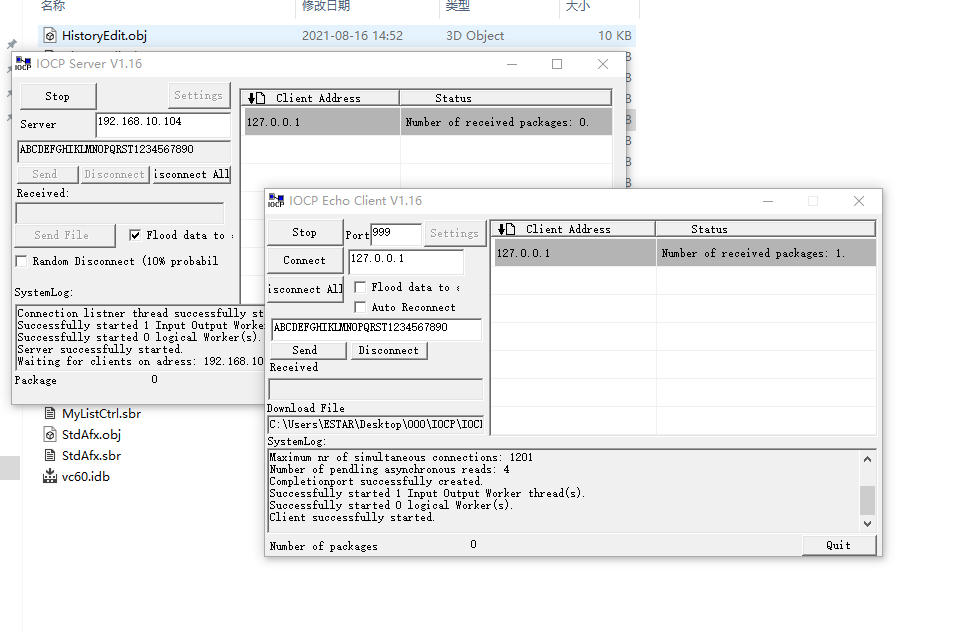The image size is (958, 632).
Task: Click Stop button in Echo Client
Action: (305, 232)
